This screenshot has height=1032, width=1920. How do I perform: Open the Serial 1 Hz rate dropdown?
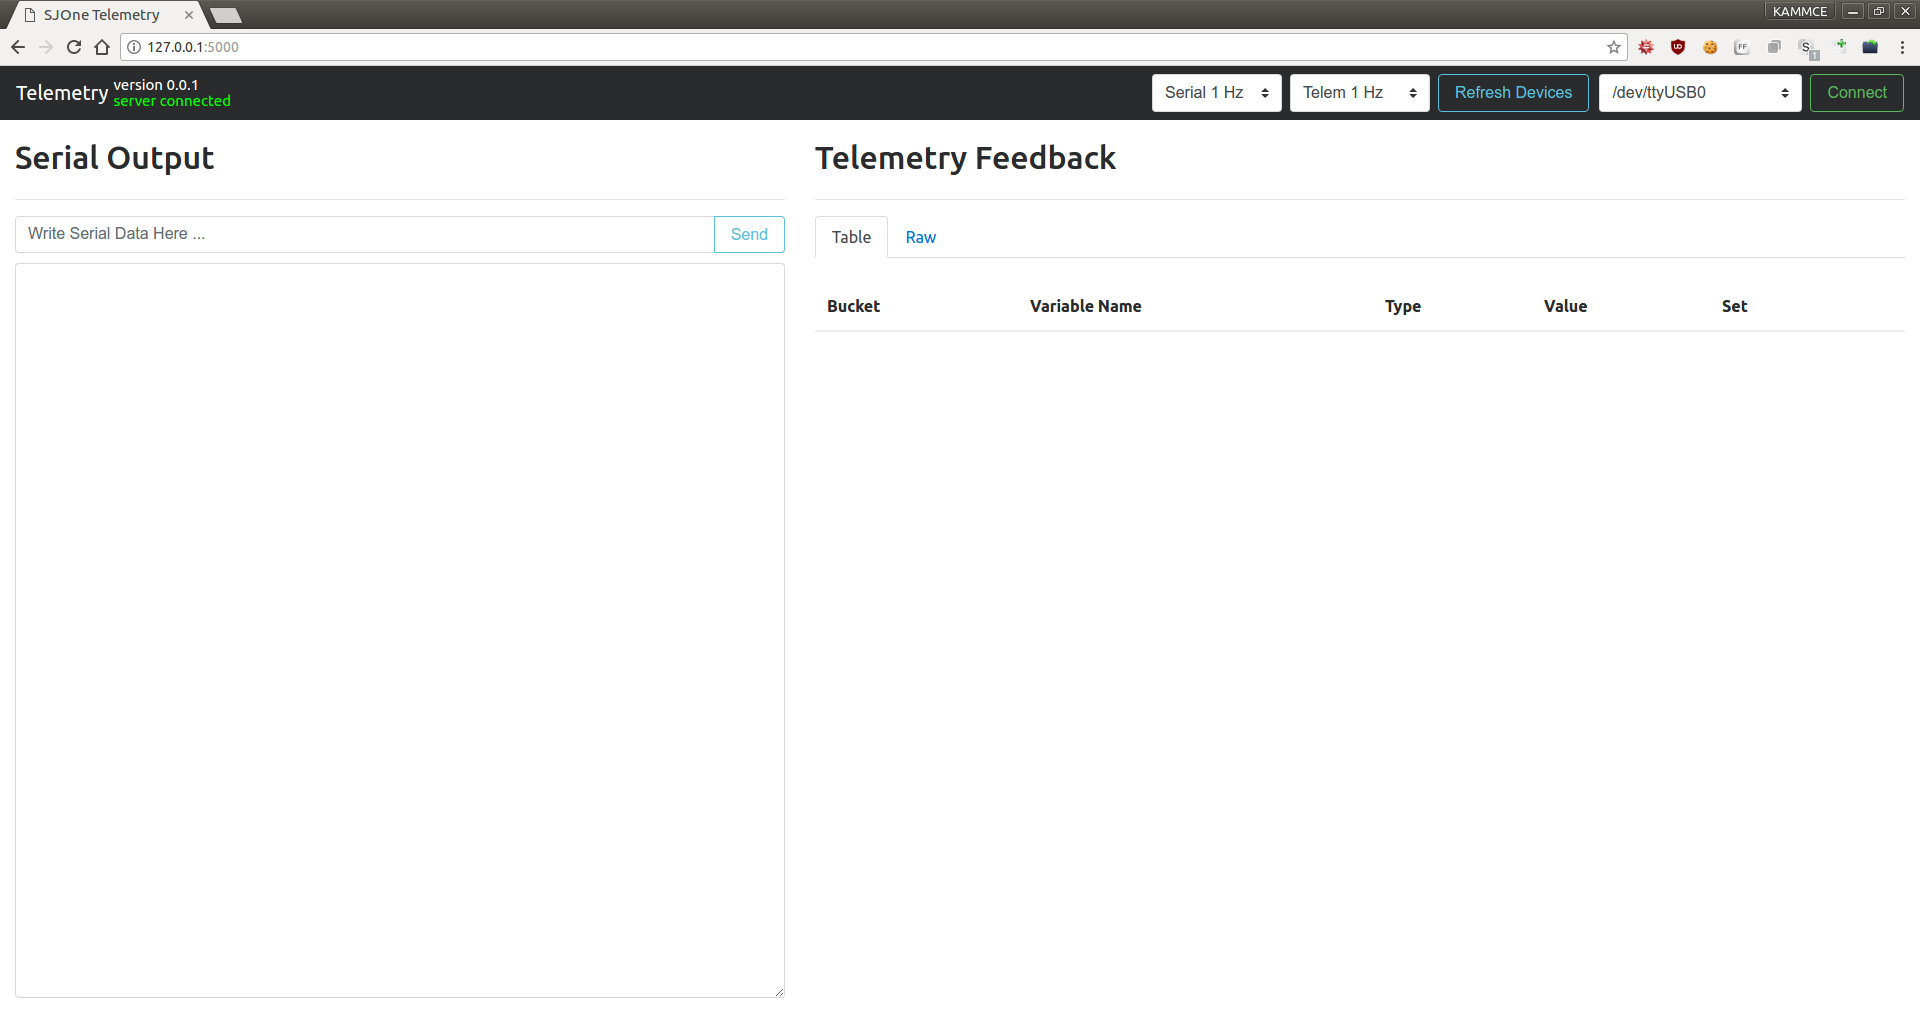pyautogui.click(x=1216, y=93)
